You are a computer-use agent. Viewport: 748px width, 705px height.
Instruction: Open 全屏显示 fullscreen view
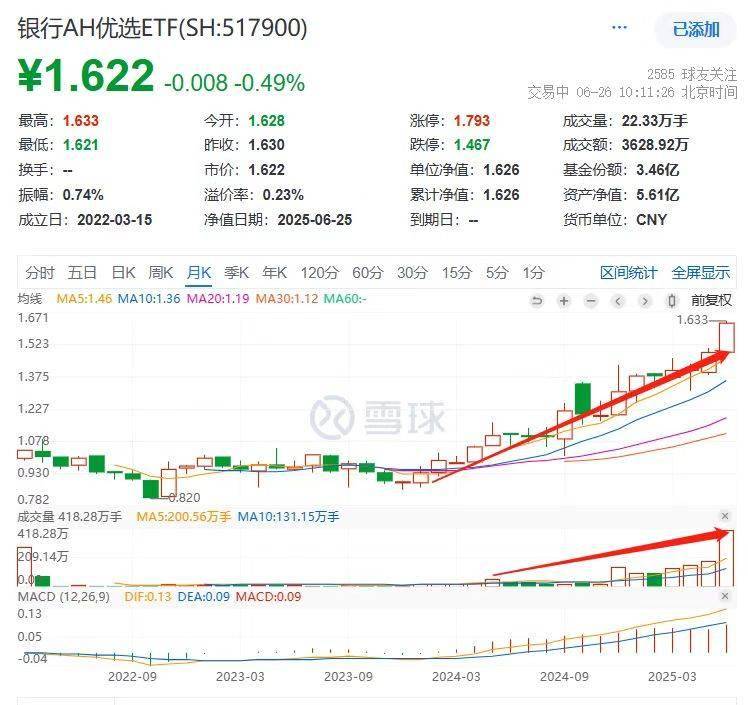(x=700, y=273)
